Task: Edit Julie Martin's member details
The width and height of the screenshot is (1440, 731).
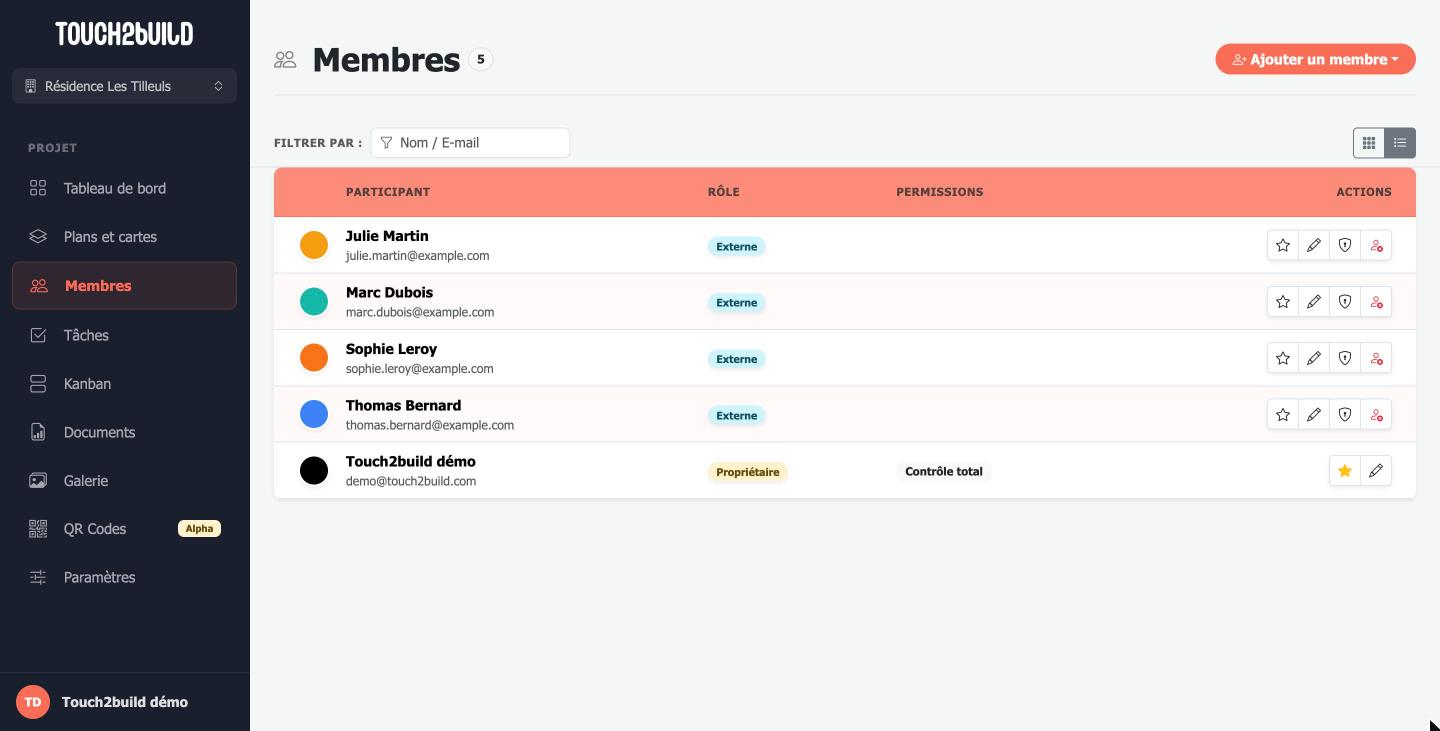Action: 1314,245
